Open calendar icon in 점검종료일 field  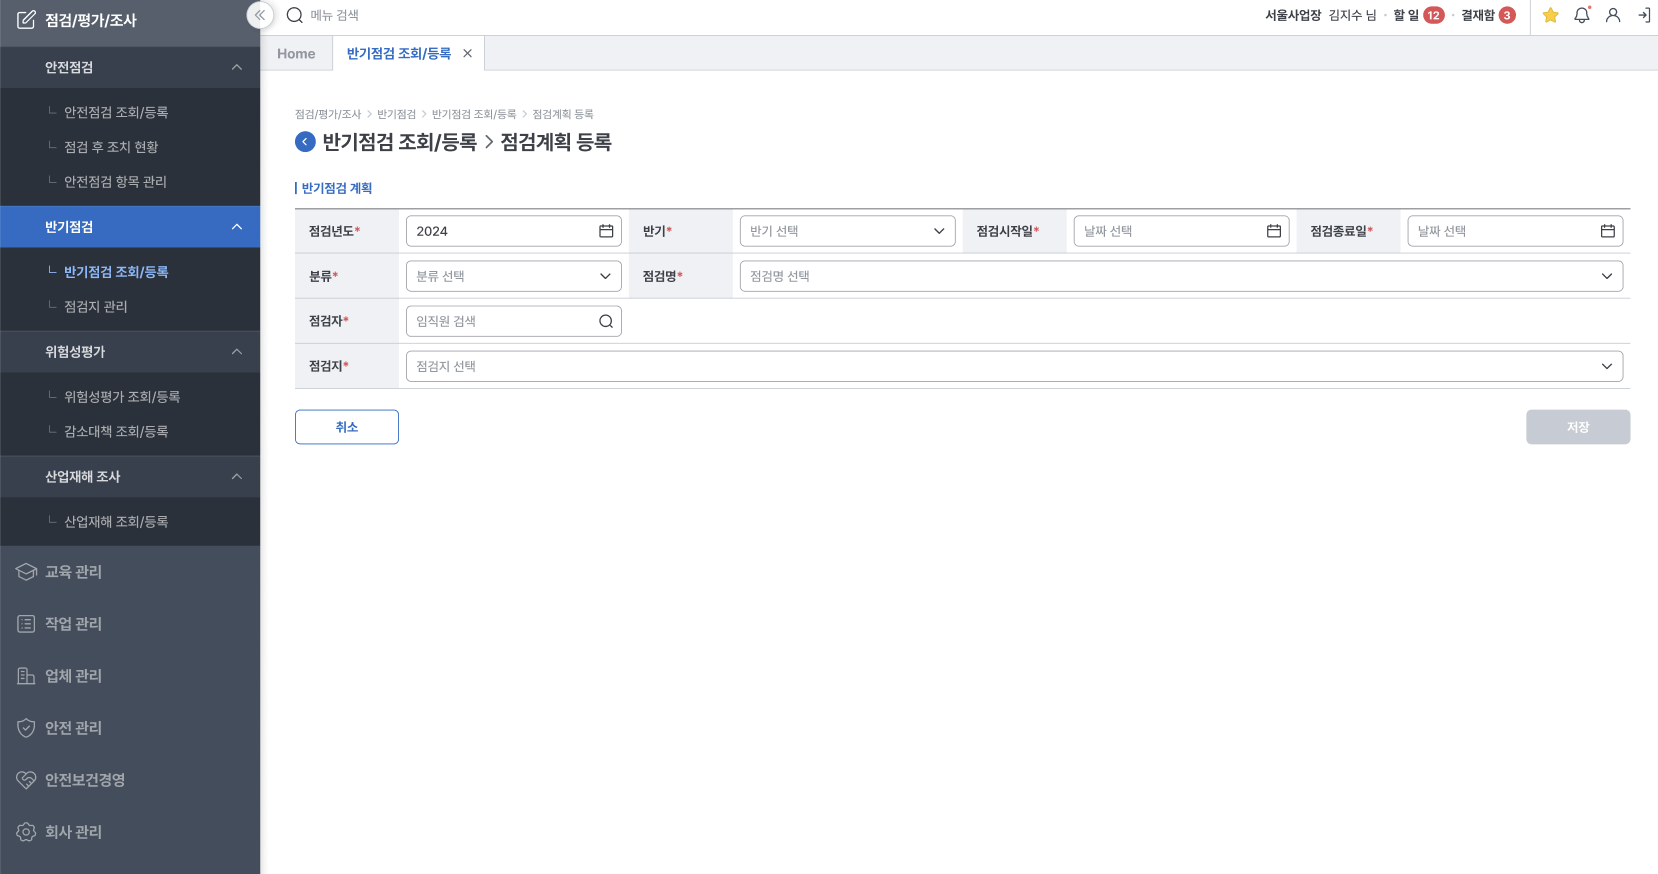point(1607,231)
